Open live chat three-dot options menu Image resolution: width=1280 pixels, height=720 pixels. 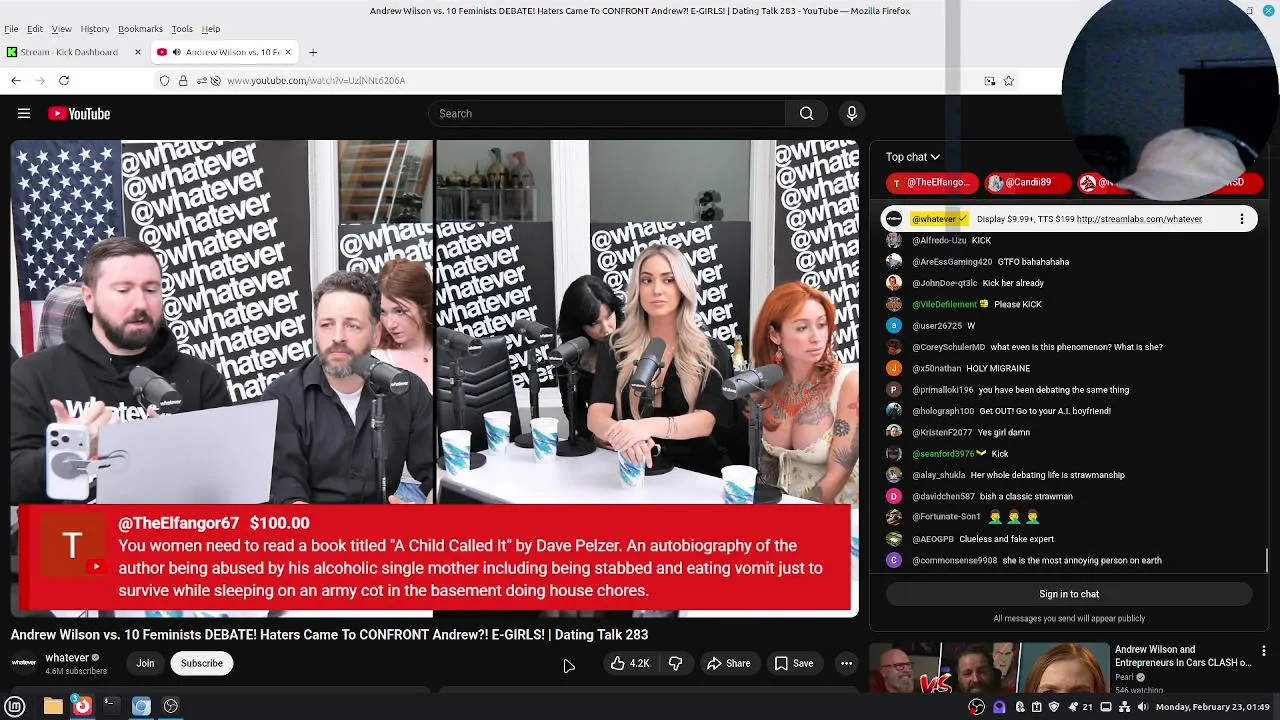tap(1242, 219)
